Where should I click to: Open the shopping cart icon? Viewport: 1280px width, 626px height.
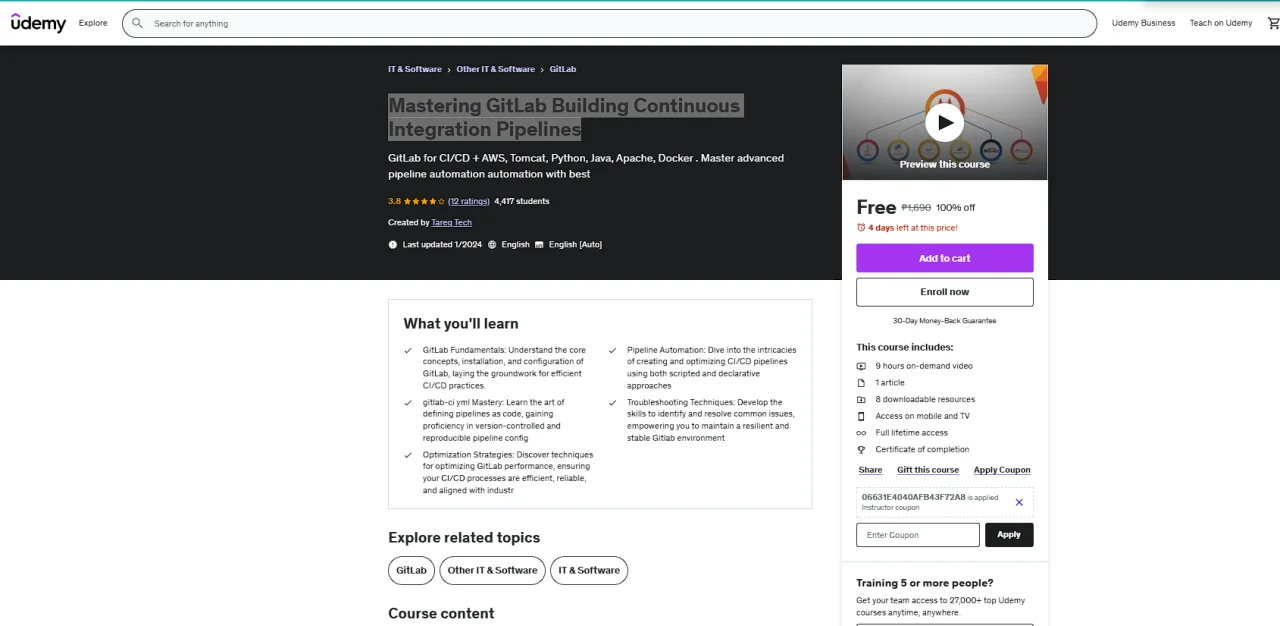pos(1273,23)
